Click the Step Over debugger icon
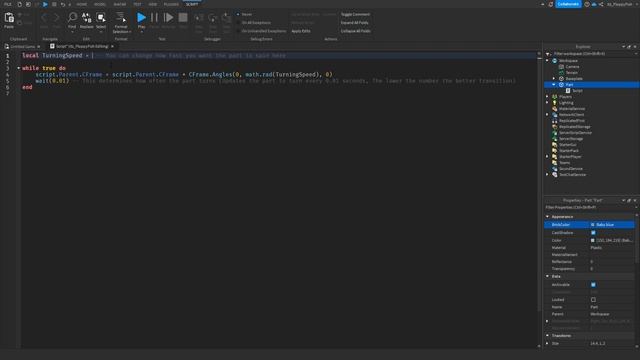This screenshot has width=640, height=360. click(x=213, y=18)
